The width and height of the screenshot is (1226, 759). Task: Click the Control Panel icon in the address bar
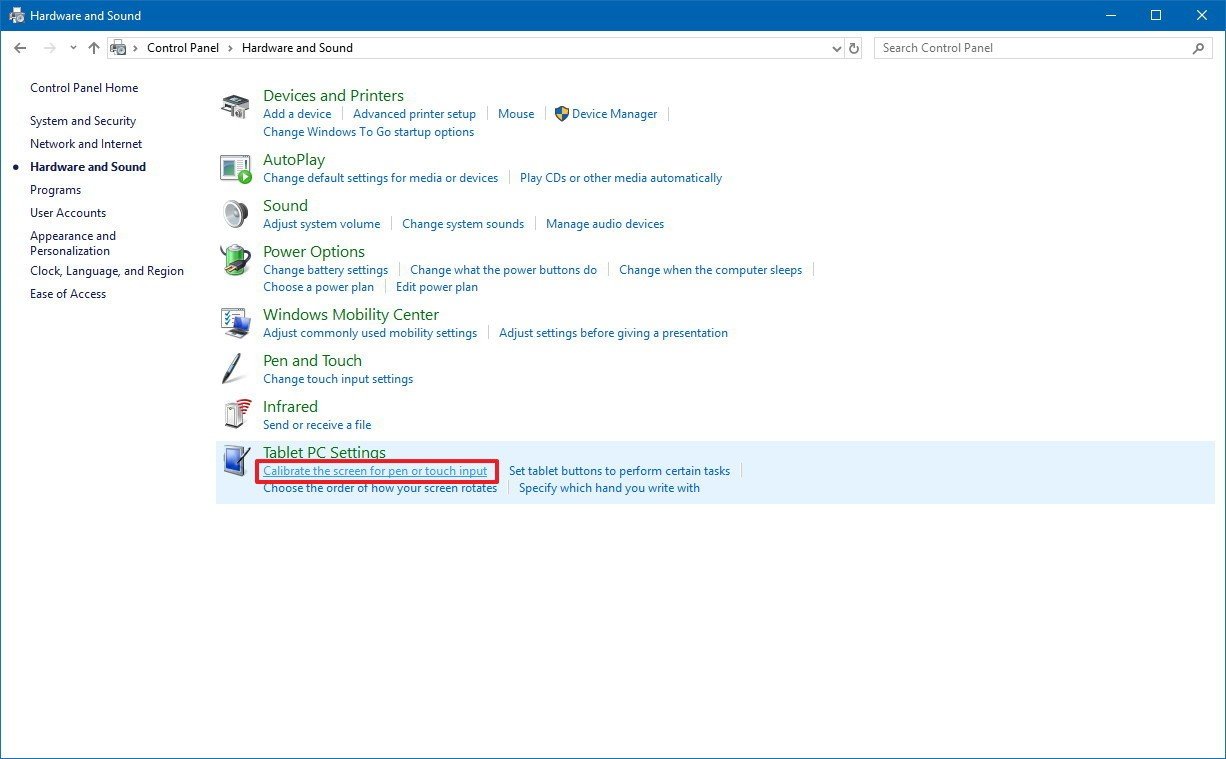click(x=118, y=48)
